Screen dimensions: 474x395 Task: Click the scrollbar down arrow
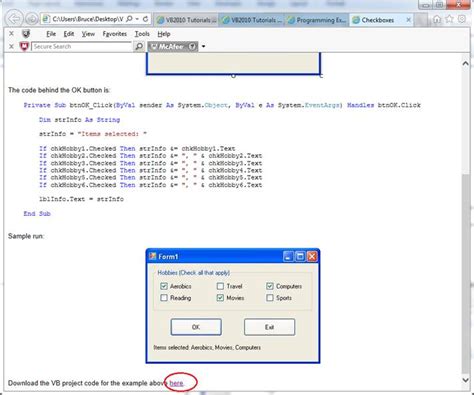(x=465, y=380)
